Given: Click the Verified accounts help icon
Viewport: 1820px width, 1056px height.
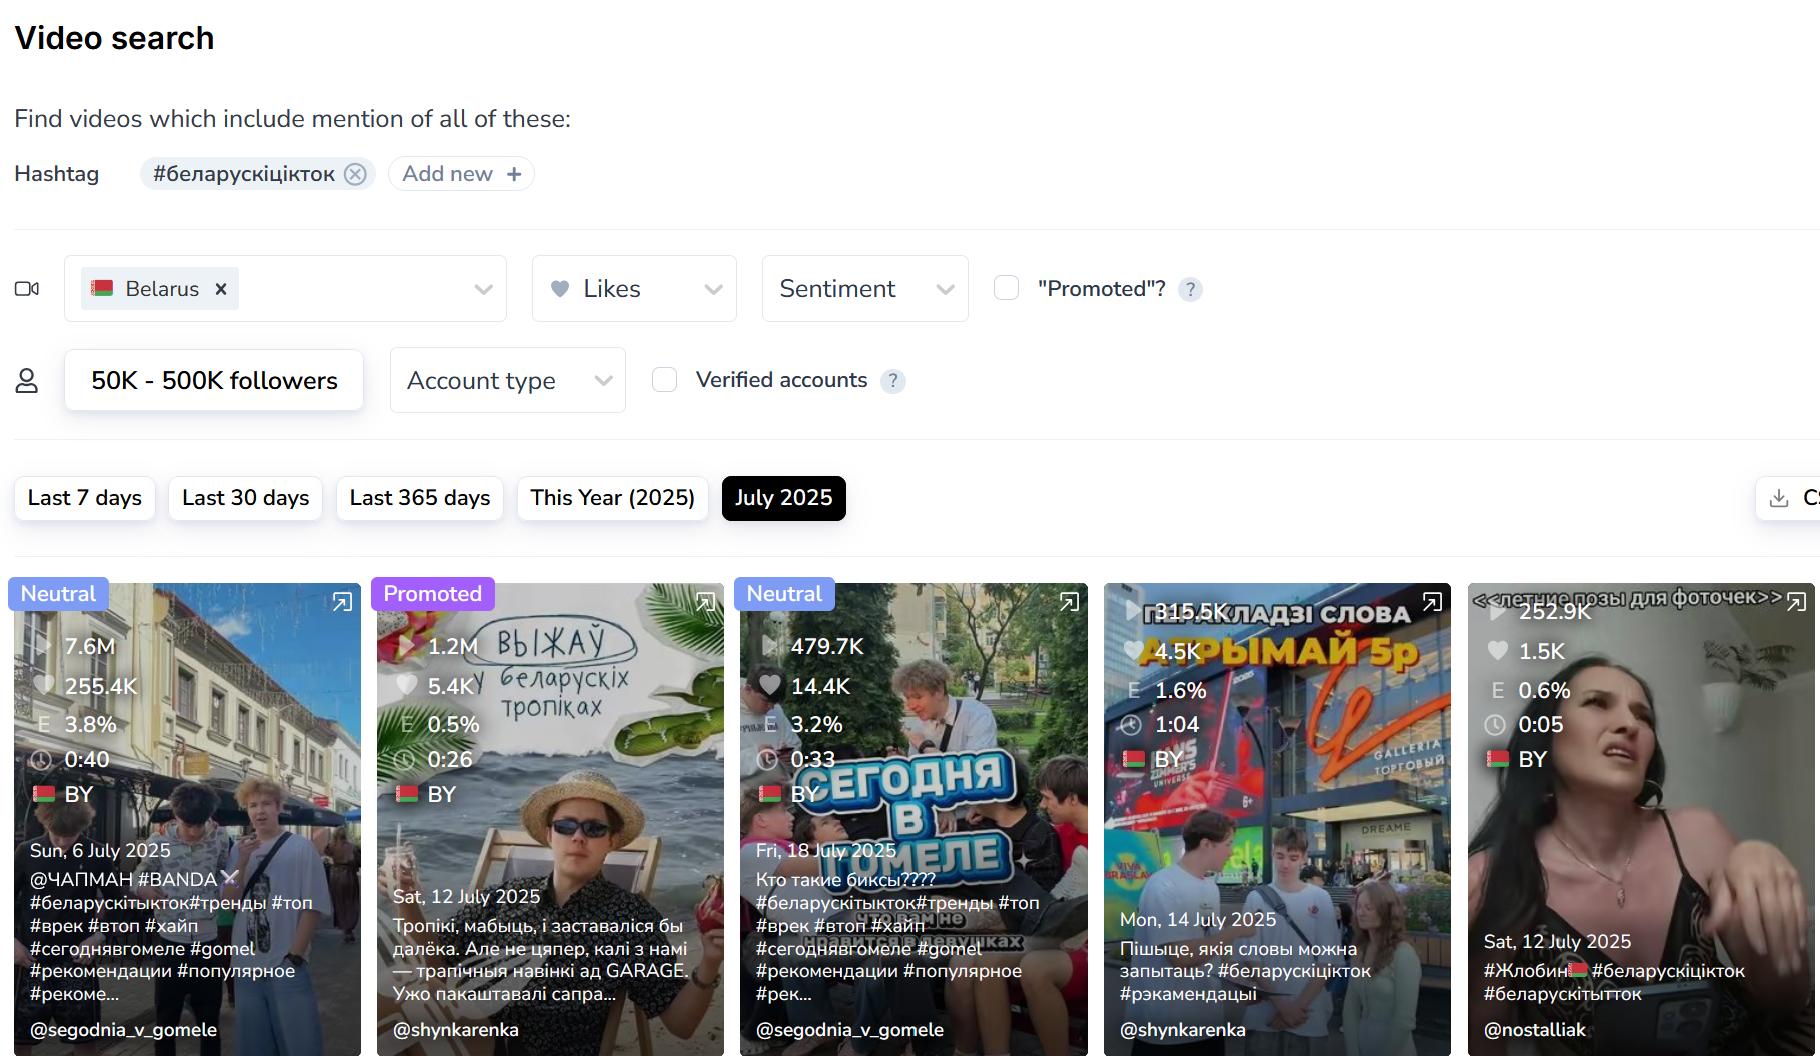Looking at the screenshot, I should click(893, 381).
